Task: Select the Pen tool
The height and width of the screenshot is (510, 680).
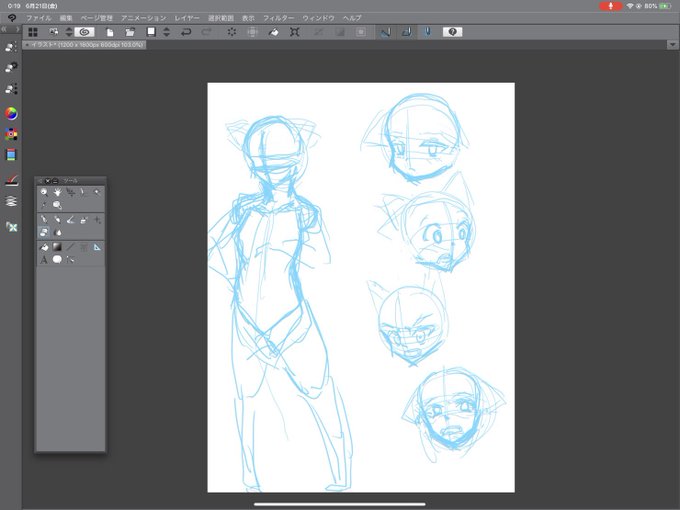Action: point(44,220)
